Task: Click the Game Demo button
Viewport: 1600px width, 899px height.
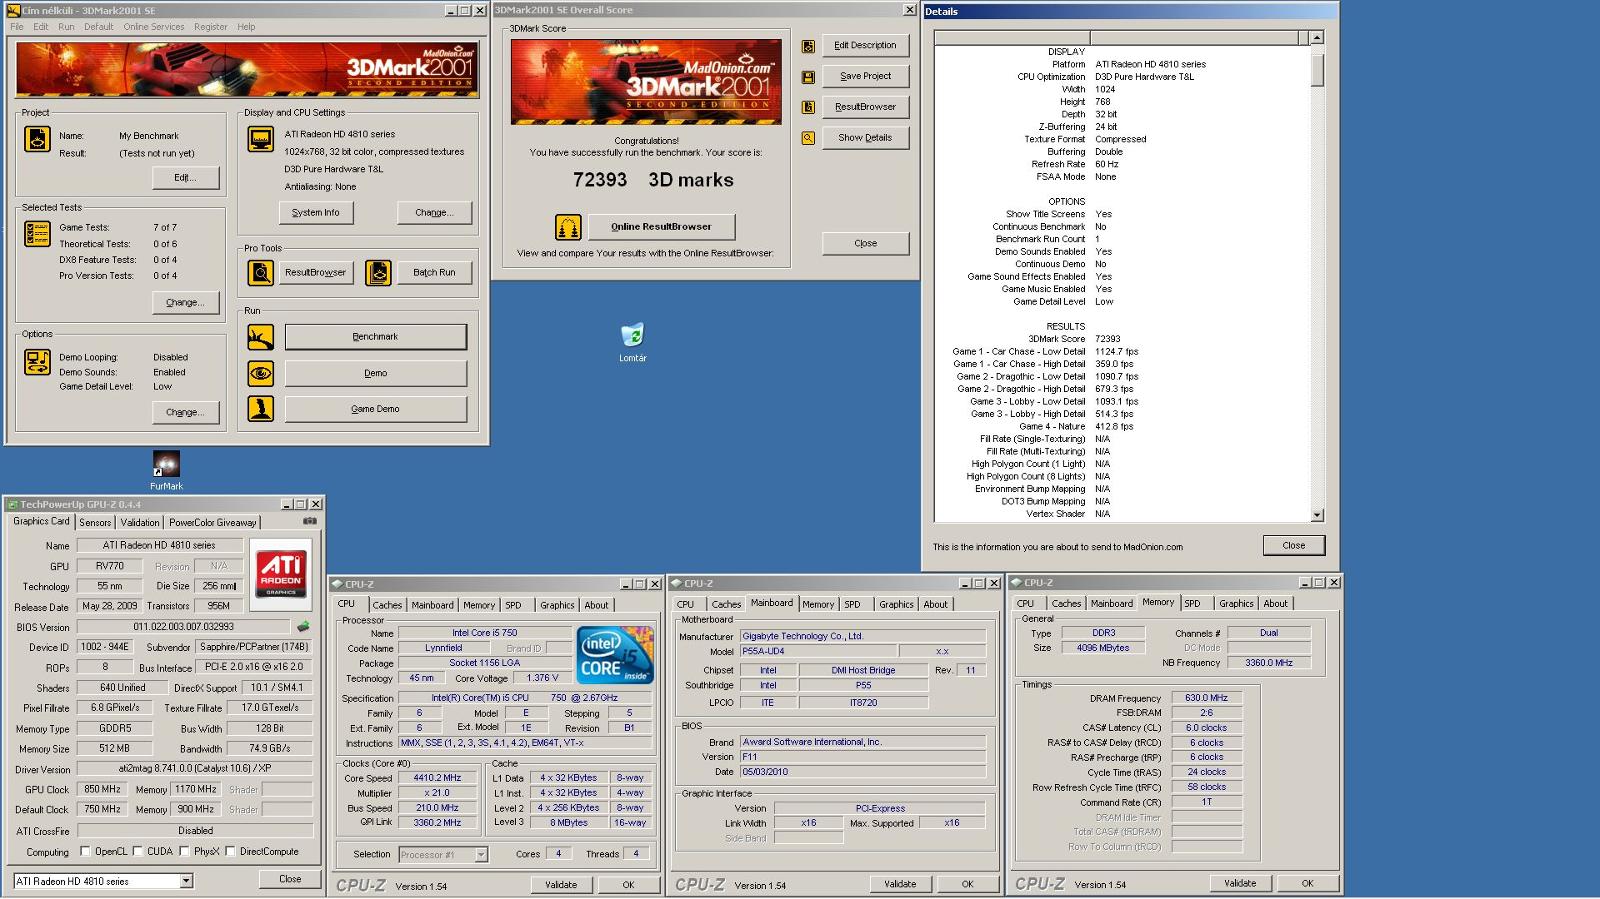Action: point(375,409)
